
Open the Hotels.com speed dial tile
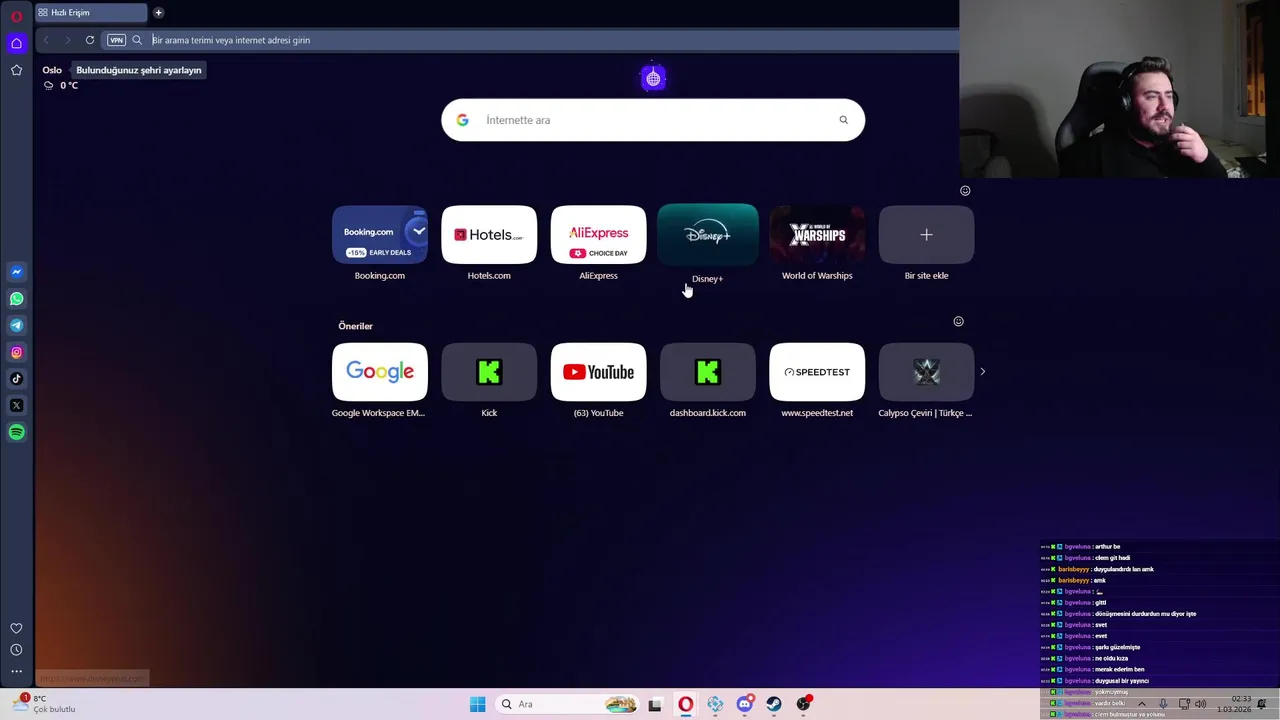tap(489, 235)
